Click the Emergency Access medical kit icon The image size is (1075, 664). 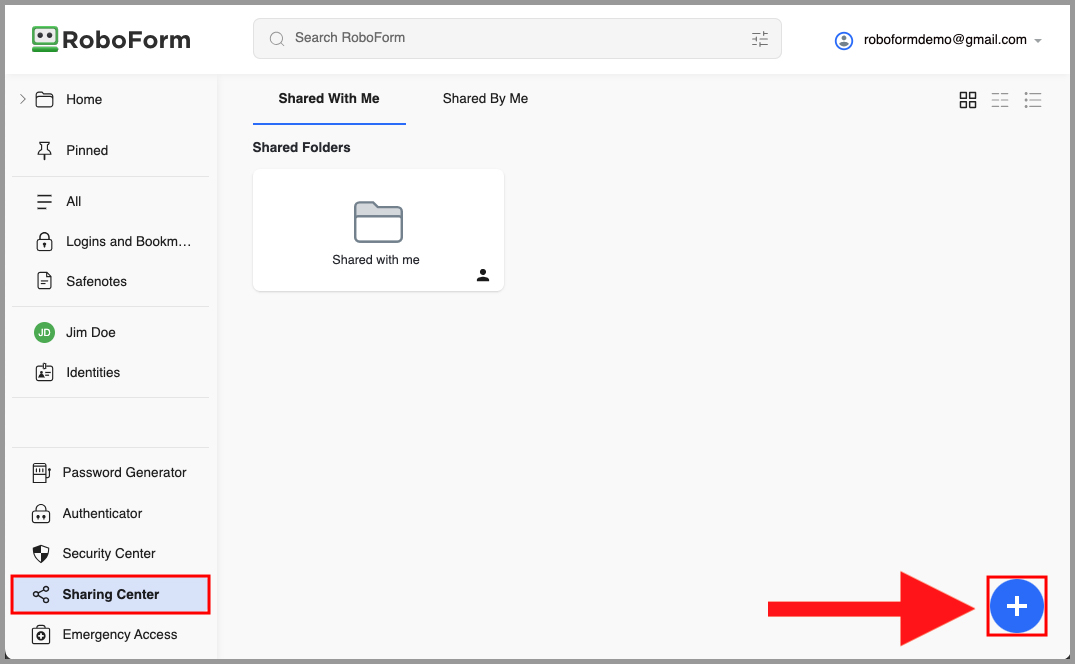(x=41, y=635)
